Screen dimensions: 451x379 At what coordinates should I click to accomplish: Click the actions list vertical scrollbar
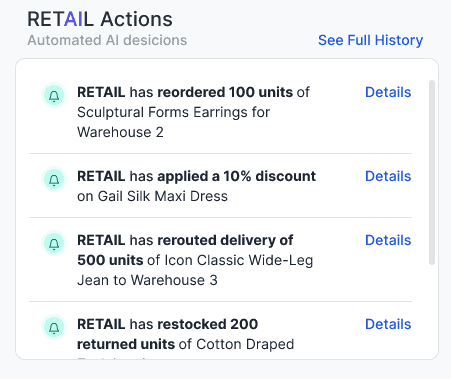[x=432, y=172]
